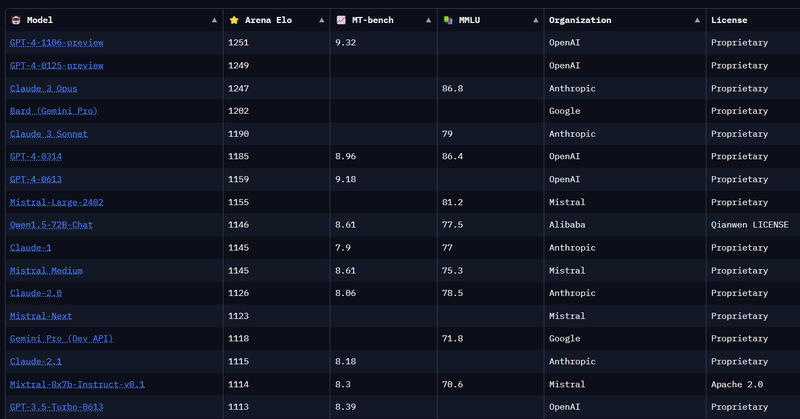800x419 pixels.
Task: Open the Bard (Gemini Pro) link
Action: point(54,111)
